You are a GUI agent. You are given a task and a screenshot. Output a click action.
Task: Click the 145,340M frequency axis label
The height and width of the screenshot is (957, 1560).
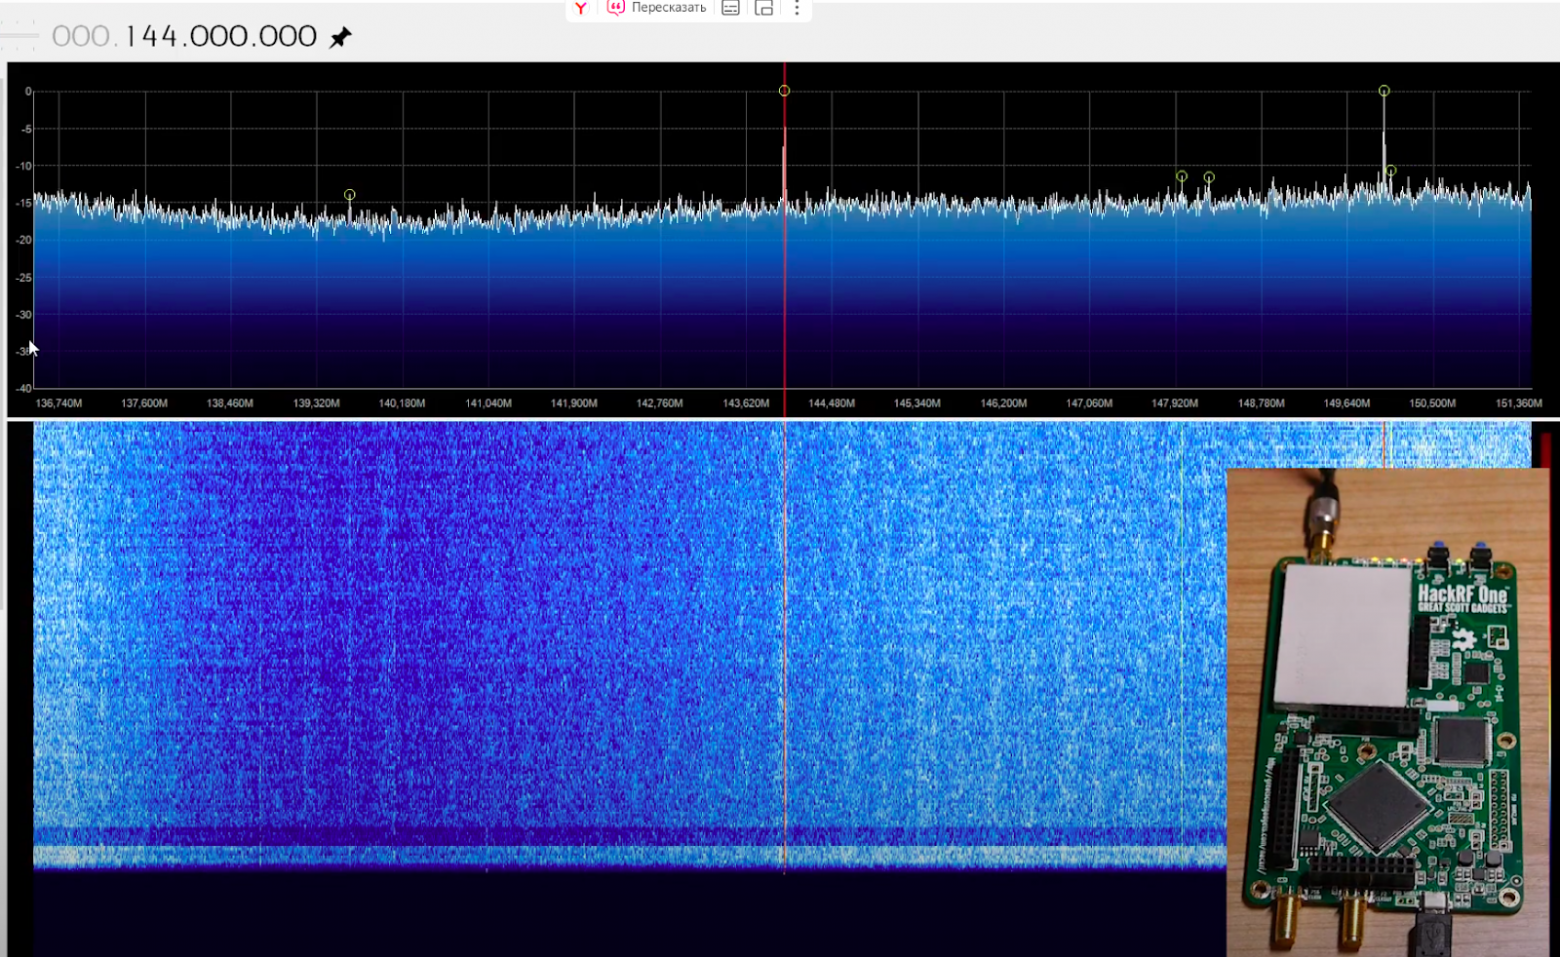917,403
